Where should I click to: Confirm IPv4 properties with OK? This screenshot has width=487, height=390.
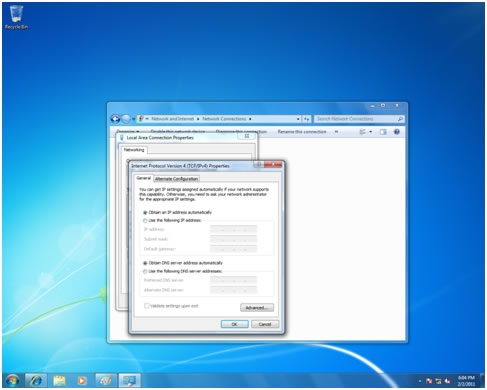[235, 324]
